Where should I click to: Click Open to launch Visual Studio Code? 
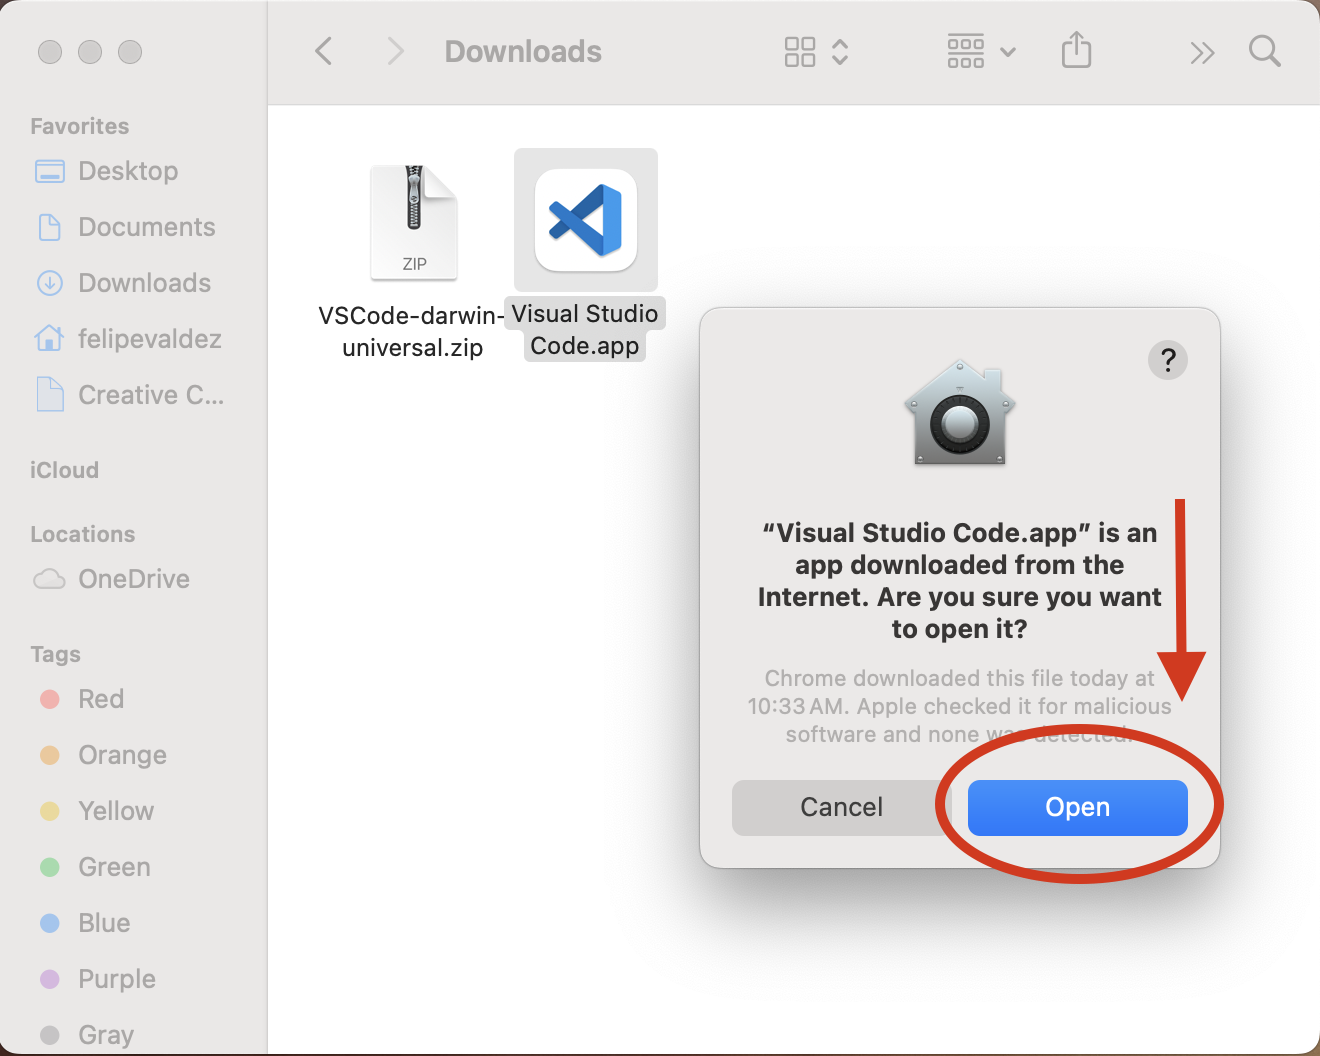tap(1077, 807)
